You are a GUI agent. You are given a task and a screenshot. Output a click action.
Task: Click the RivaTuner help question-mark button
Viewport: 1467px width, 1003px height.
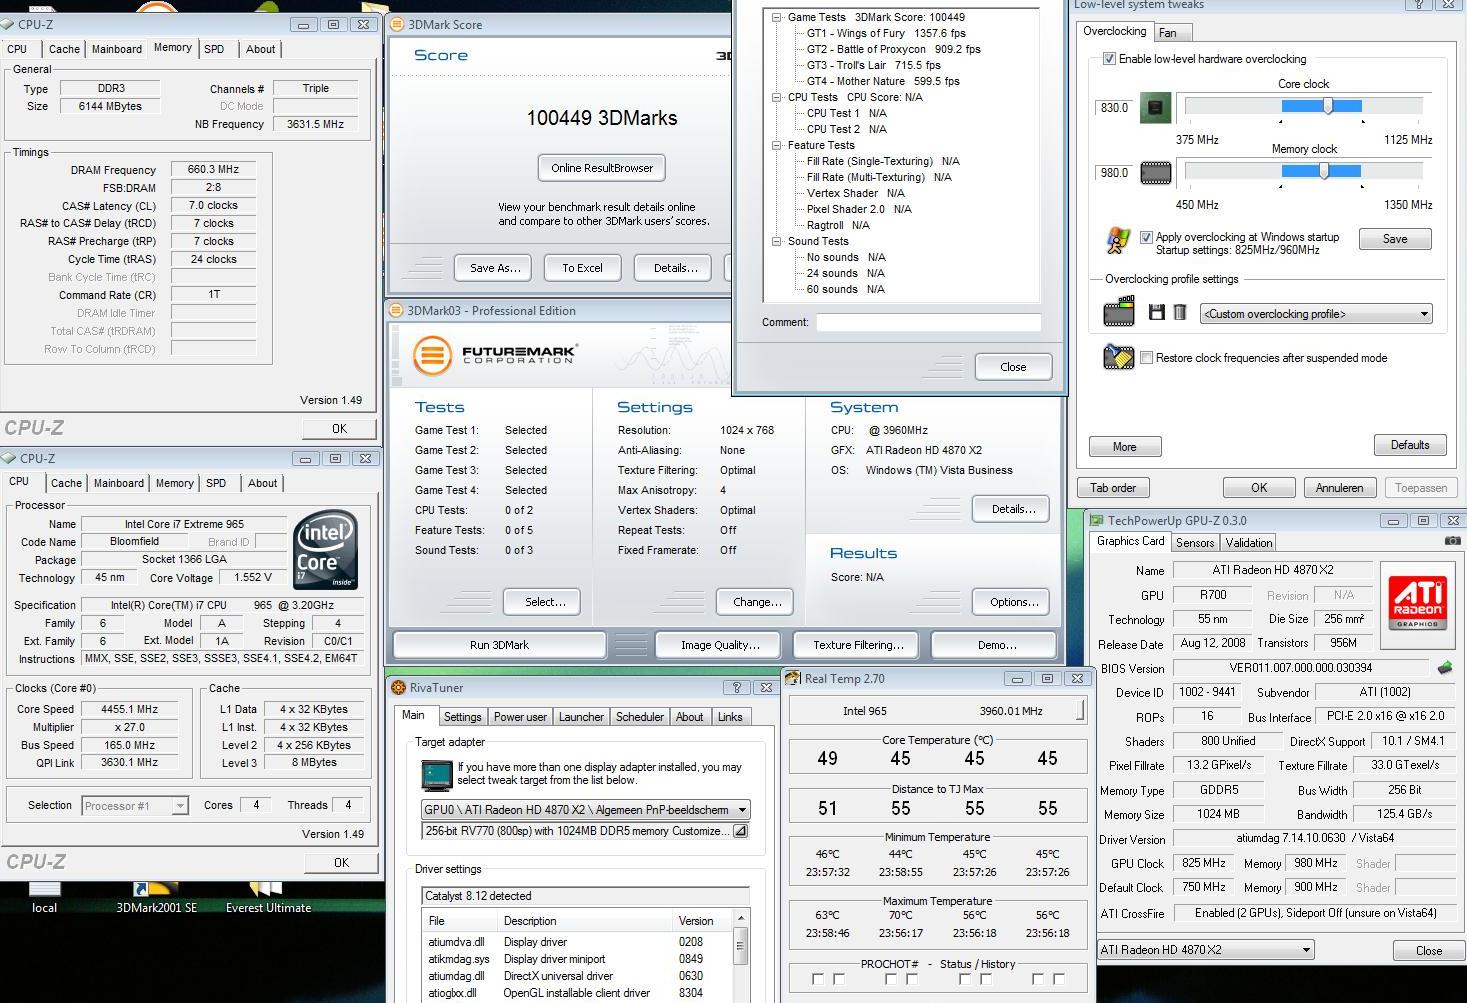point(737,687)
